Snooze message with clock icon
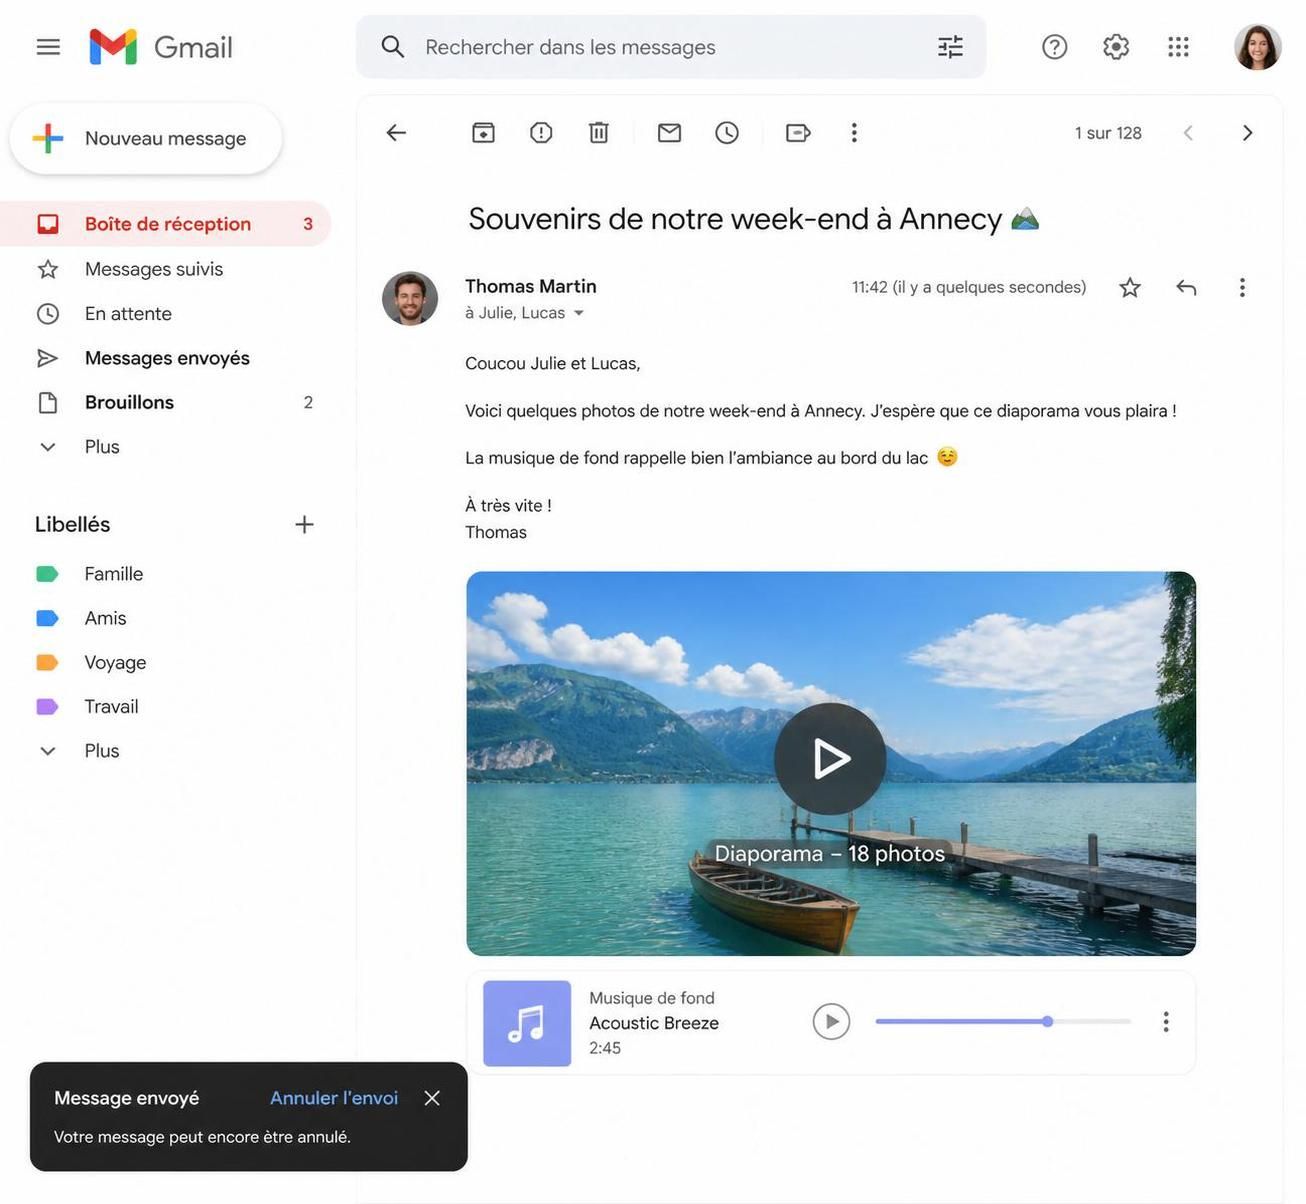 click(727, 133)
